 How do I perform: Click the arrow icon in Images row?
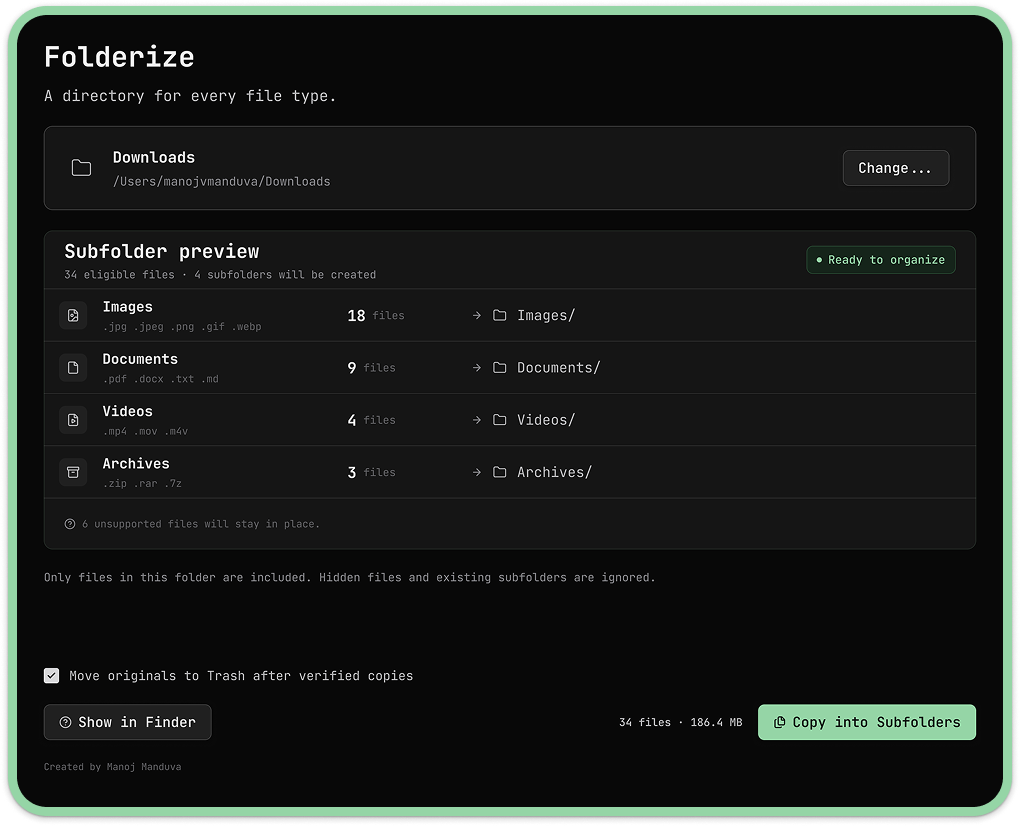tap(477, 315)
